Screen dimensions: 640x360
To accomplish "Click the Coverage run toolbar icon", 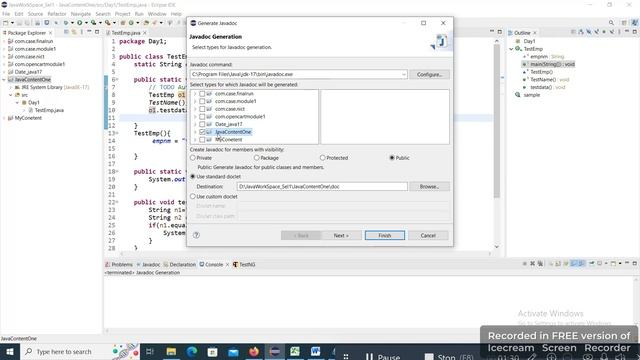I will tap(93, 23).
